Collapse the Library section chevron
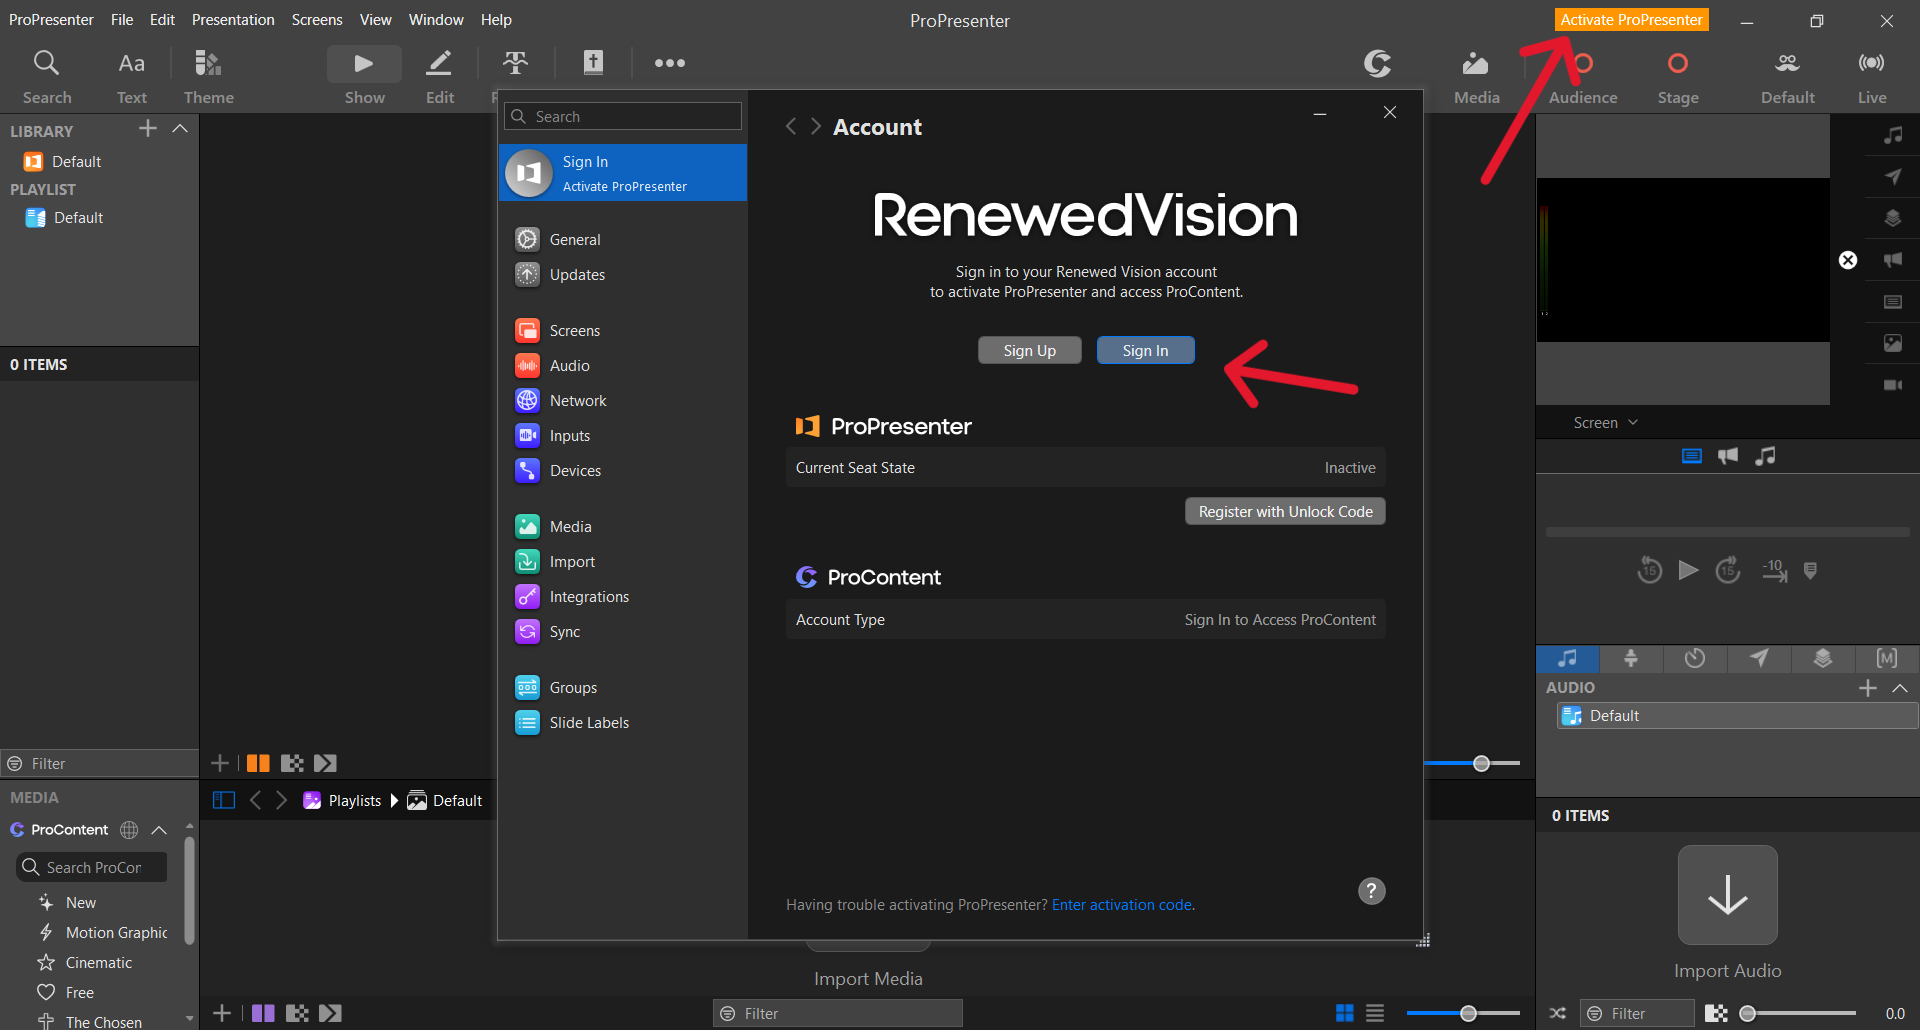This screenshot has width=1920, height=1030. click(180, 129)
